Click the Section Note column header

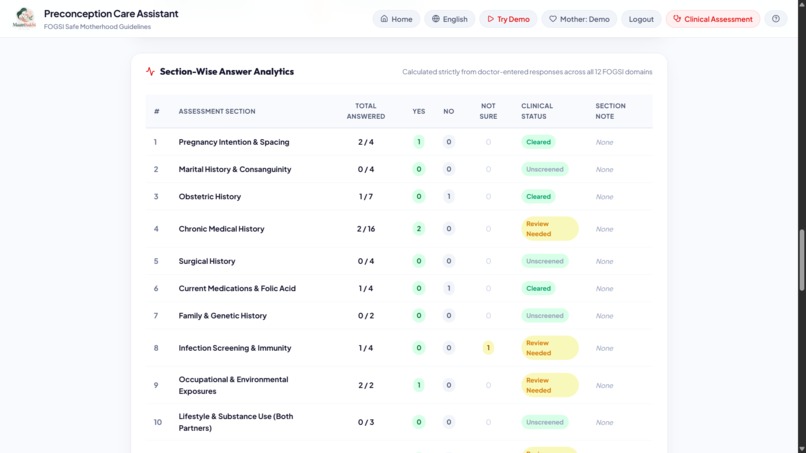[610, 111]
